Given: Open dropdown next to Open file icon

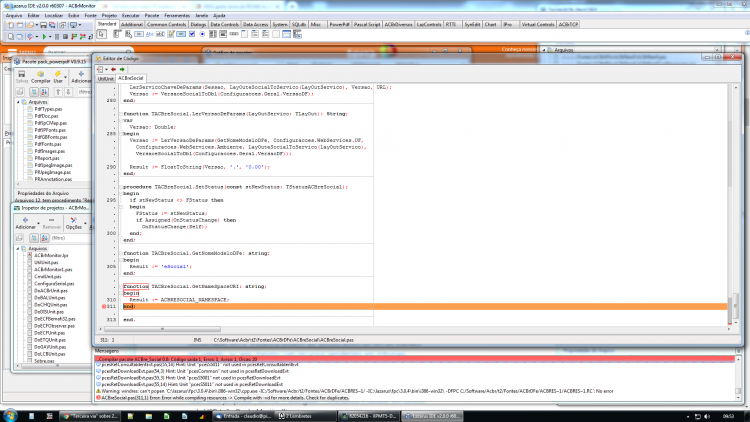Looking at the screenshot, I should tap(36, 25).
